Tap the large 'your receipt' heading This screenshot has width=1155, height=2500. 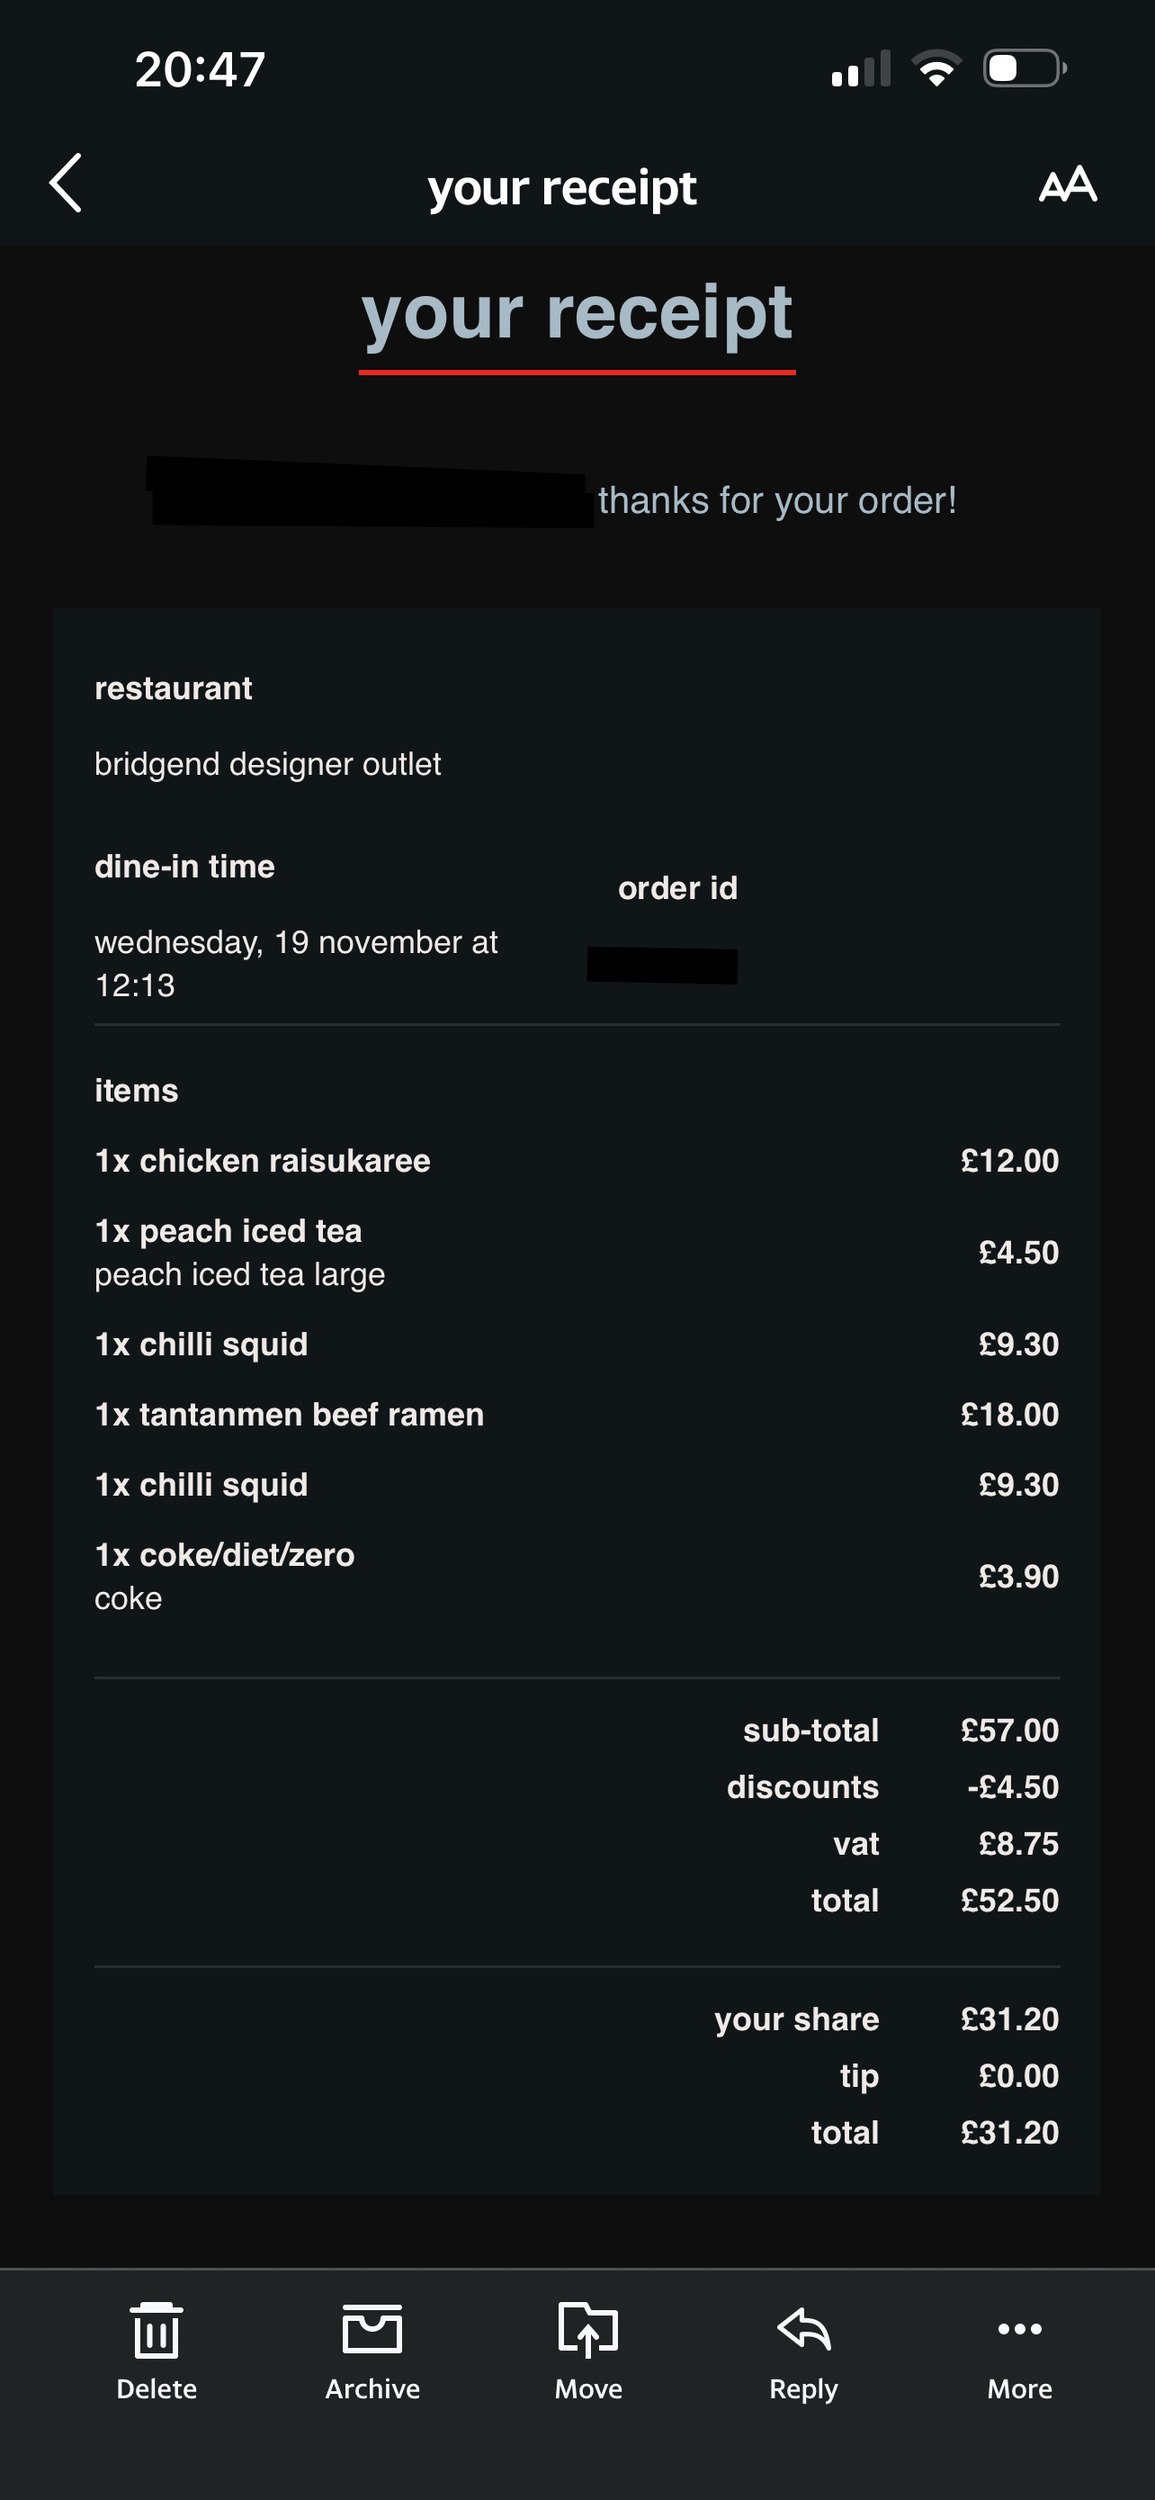pyautogui.click(x=577, y=313)
